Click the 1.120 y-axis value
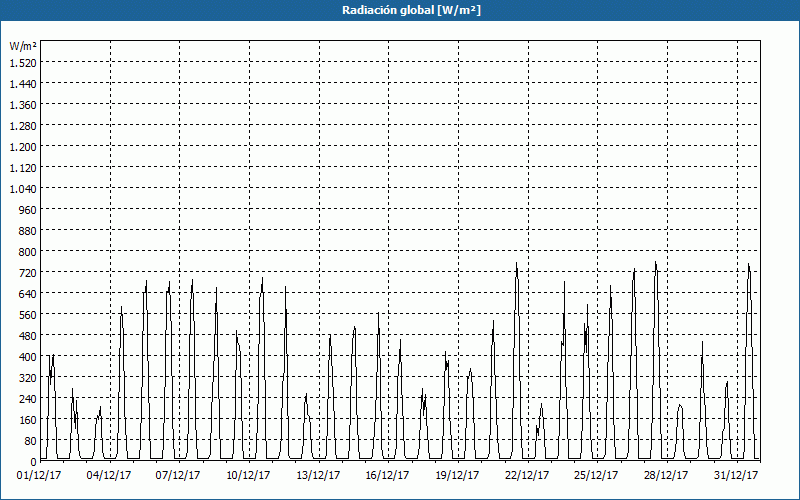Viewport: 800px width, 500px height. coord(23,167)
